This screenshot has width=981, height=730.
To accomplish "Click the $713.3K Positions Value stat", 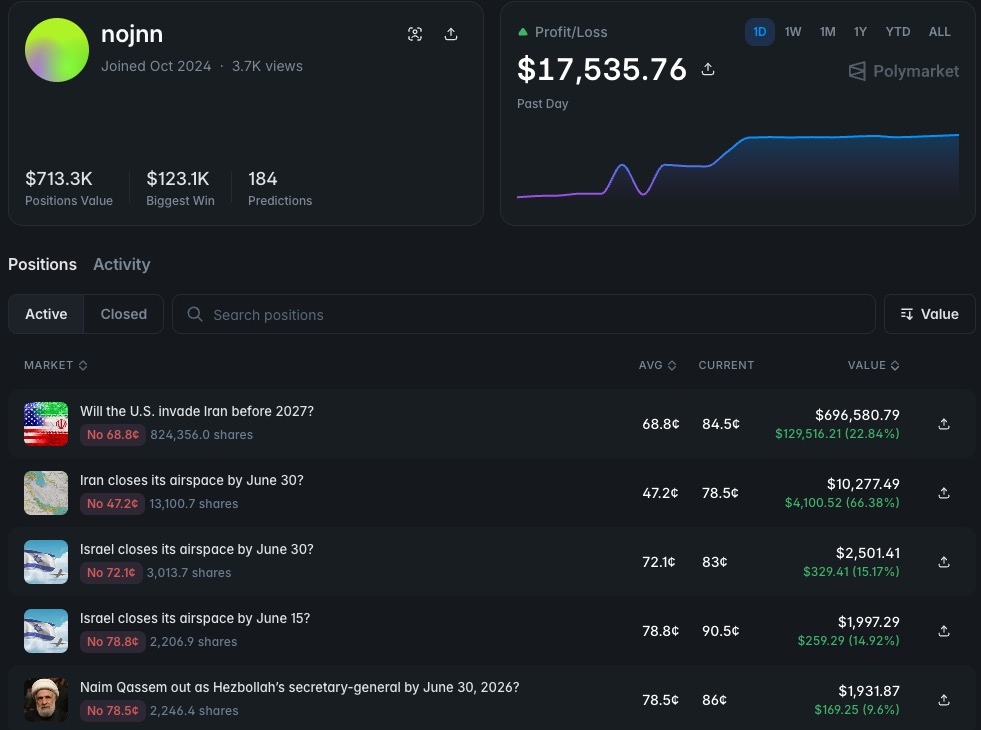I will pos(69,188).
